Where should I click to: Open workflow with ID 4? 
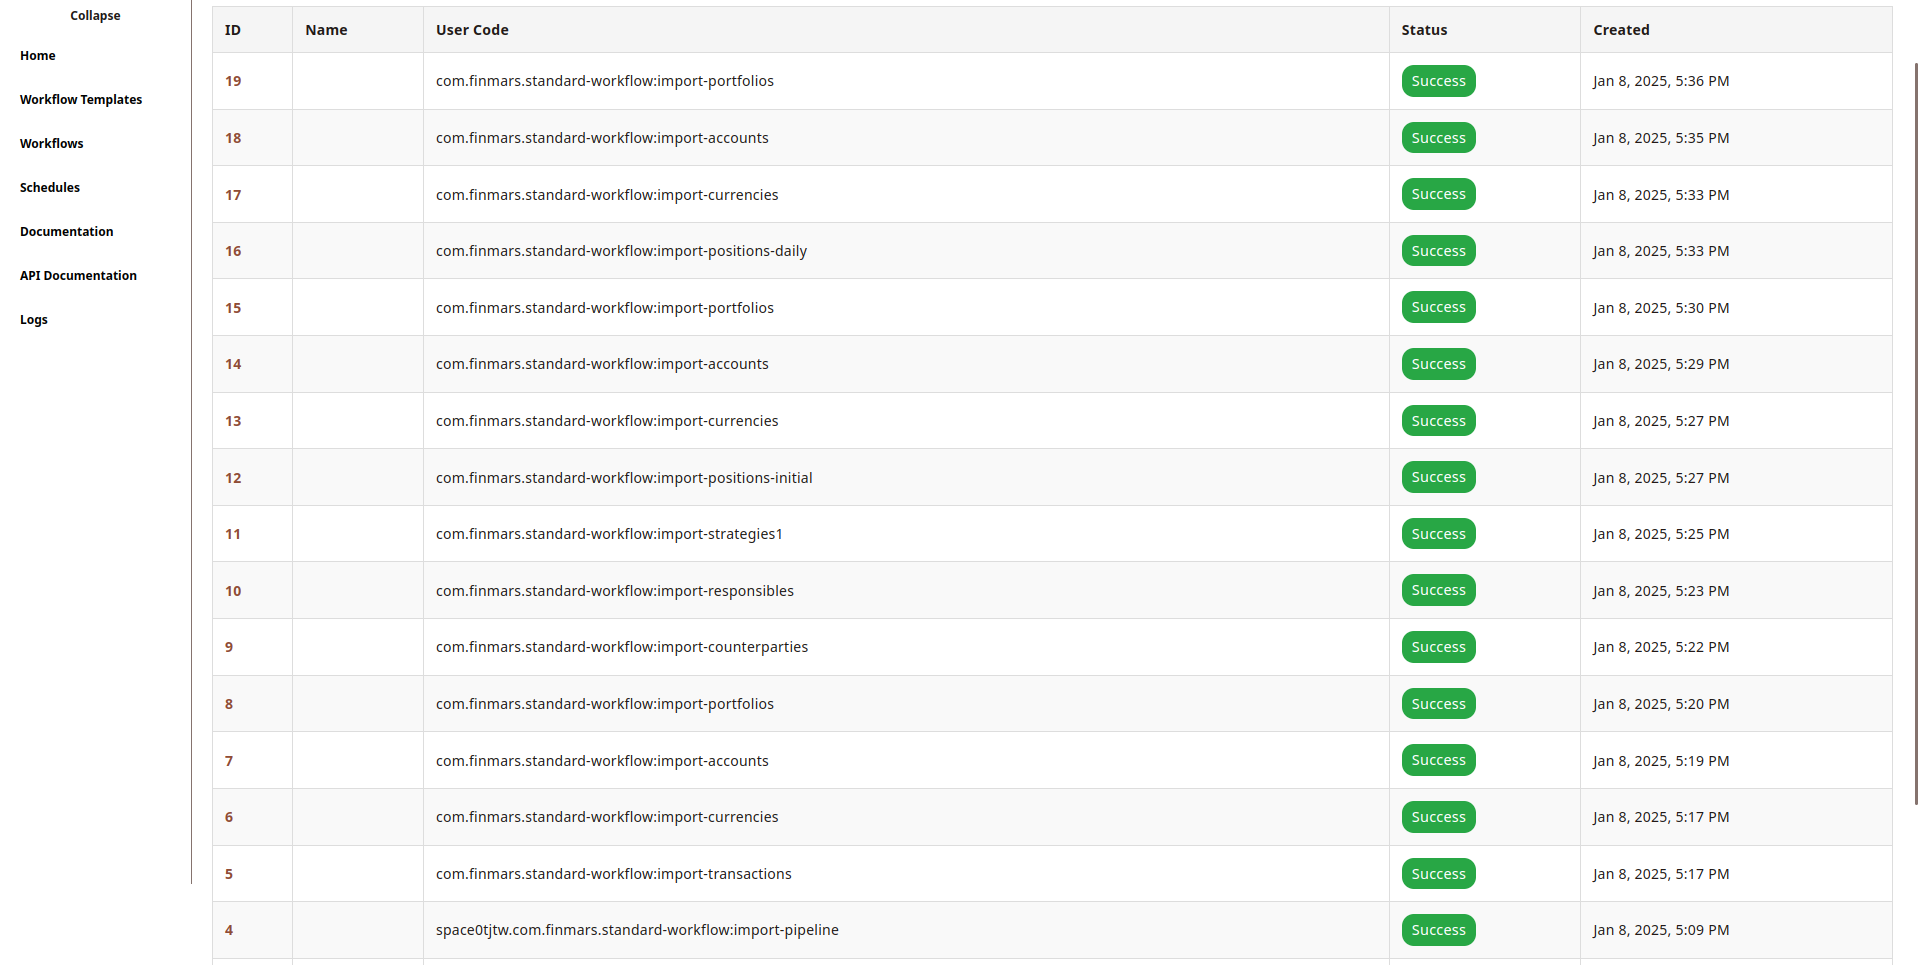(229, 930)
